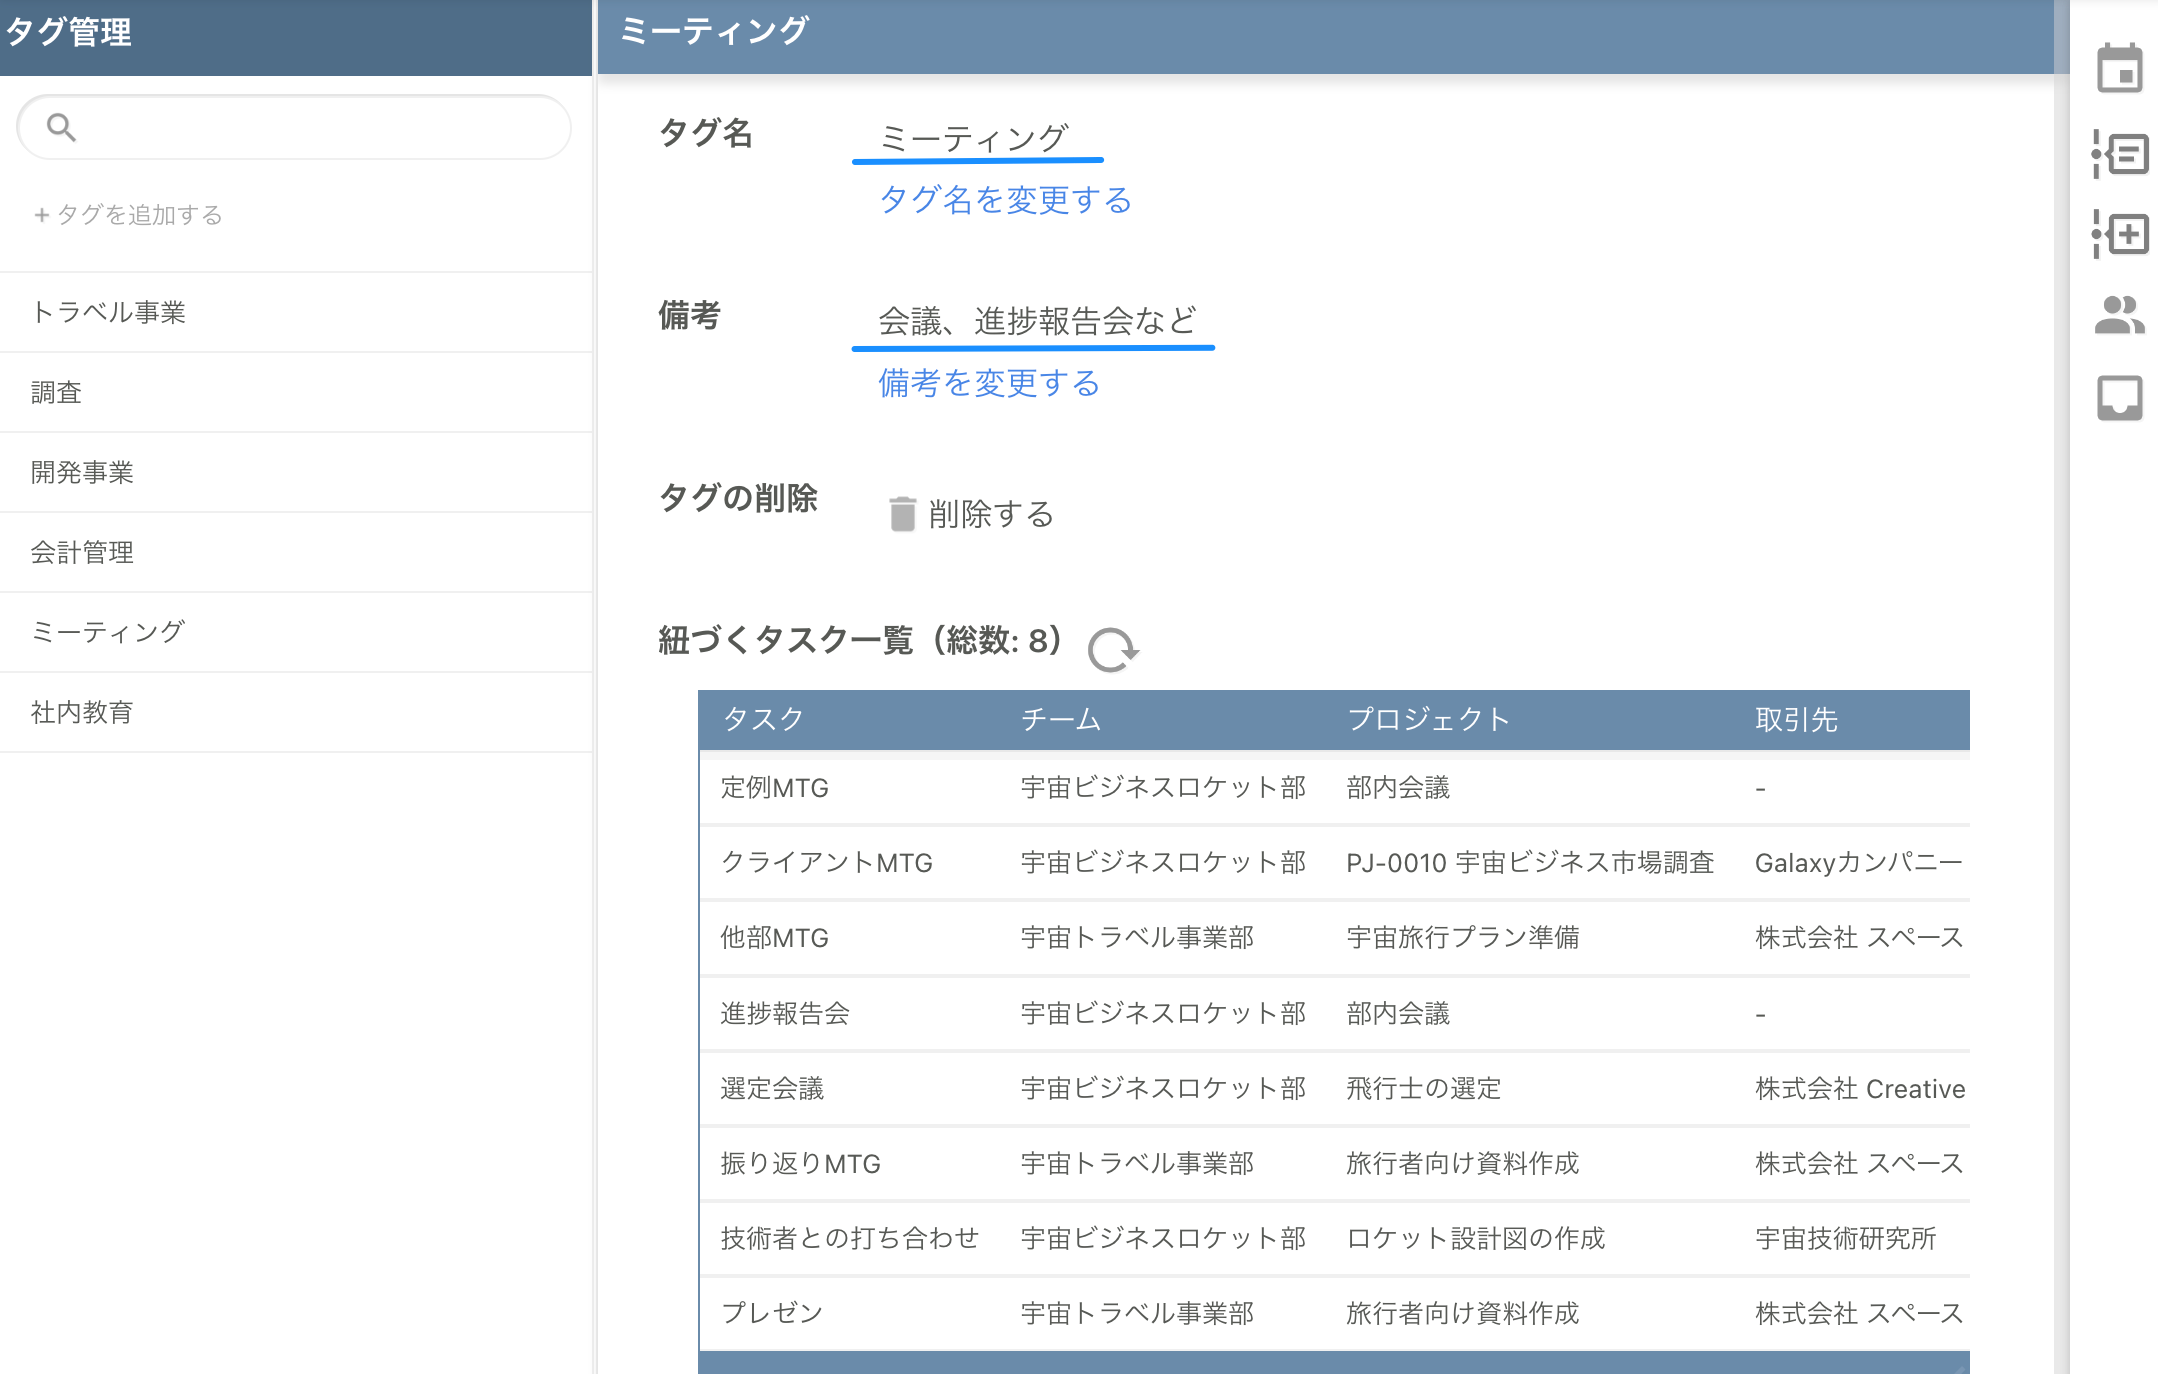Select the トラベル事業 tag
This screenshot has width=2158, height=1374.
coord(110,311)
